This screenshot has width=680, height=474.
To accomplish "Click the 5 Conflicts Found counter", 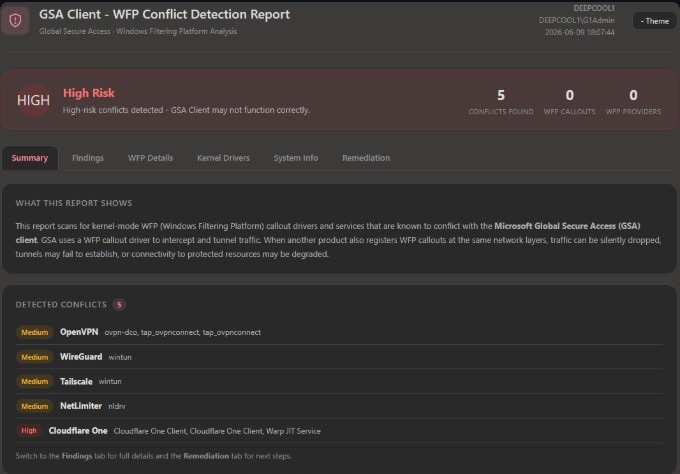I will 501,101.
